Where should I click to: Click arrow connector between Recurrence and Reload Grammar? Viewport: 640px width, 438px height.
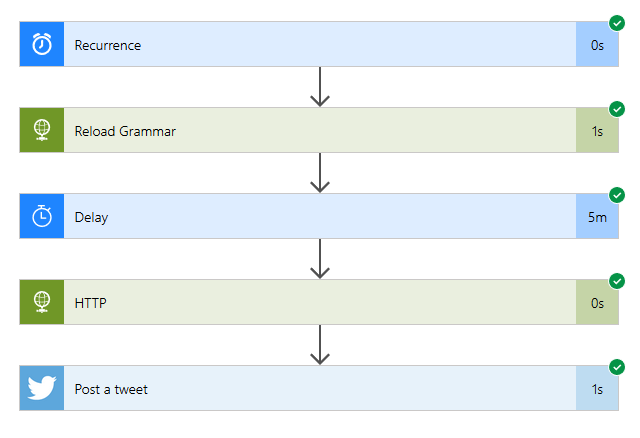(x=320, y=87)
